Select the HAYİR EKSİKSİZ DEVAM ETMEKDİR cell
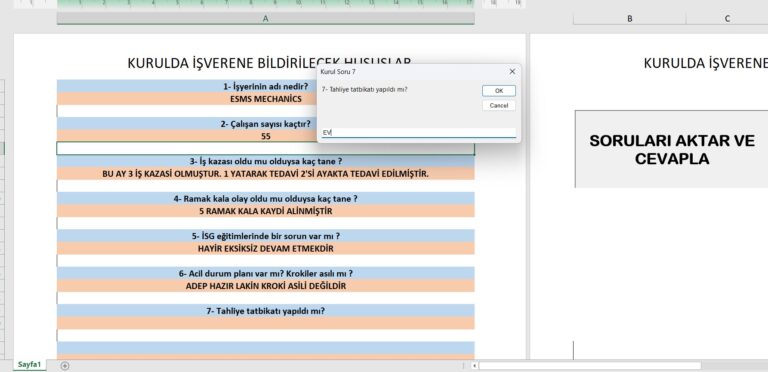 (265, 248)
